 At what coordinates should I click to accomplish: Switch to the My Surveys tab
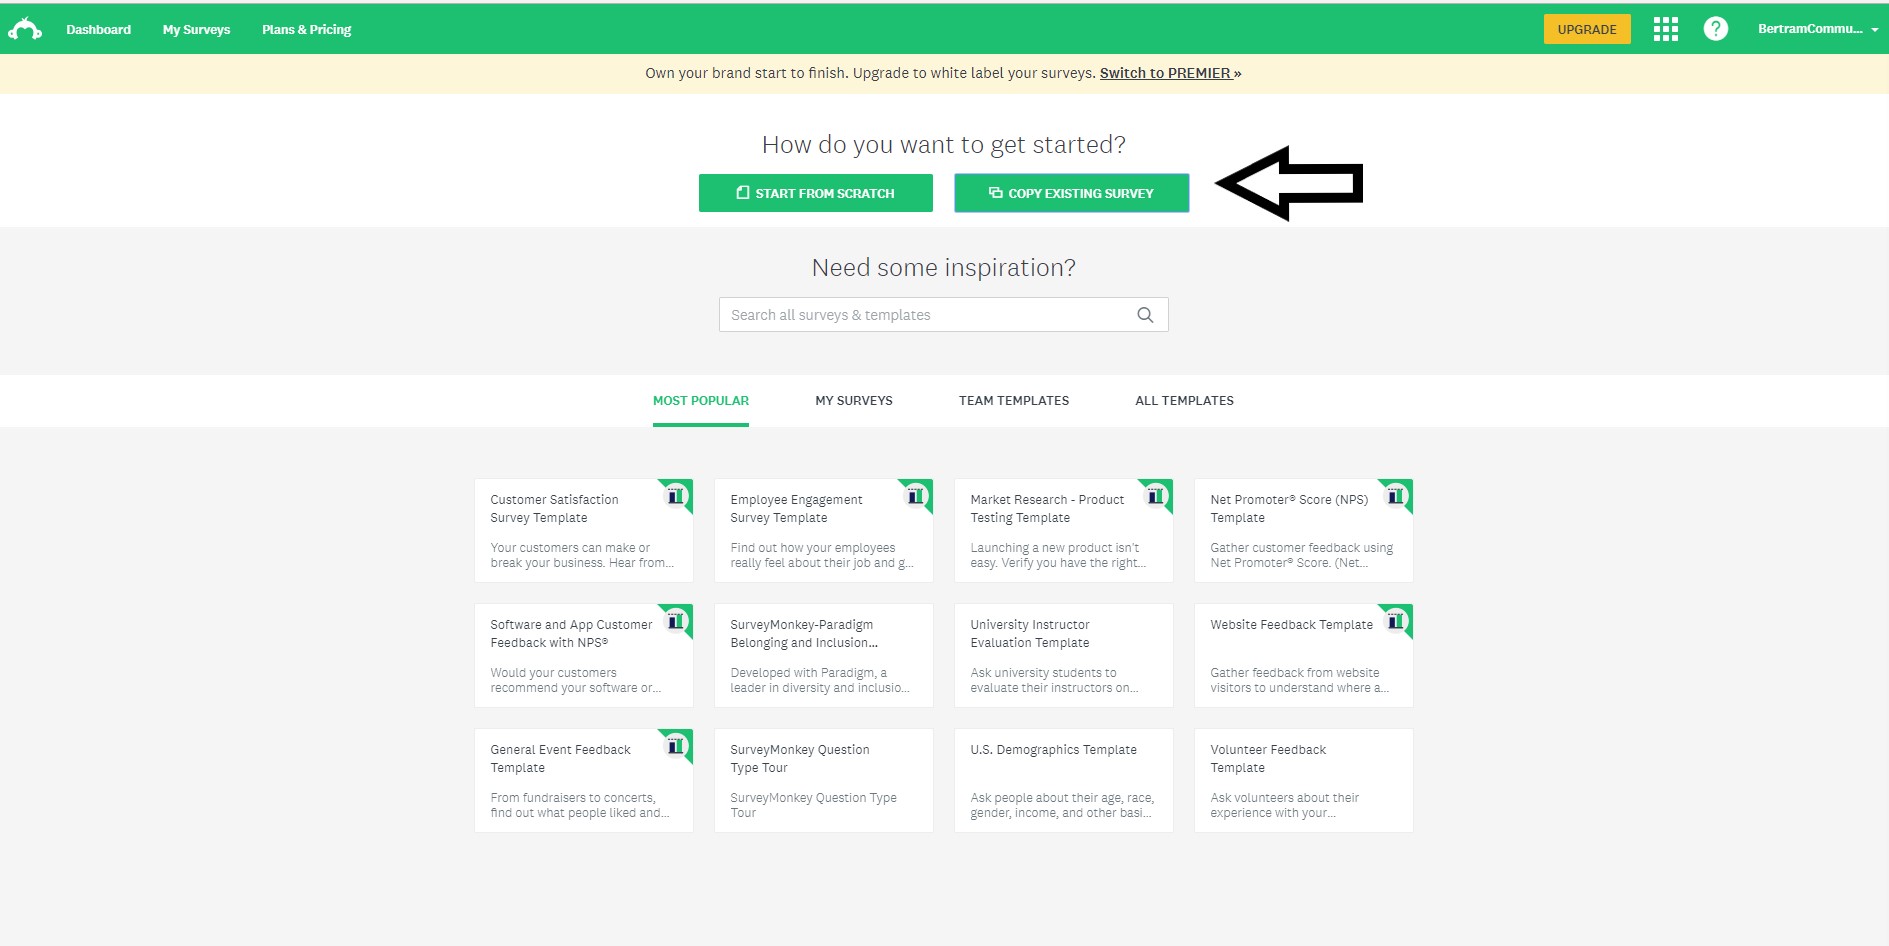pyautogui.click(x=853, y=401)
